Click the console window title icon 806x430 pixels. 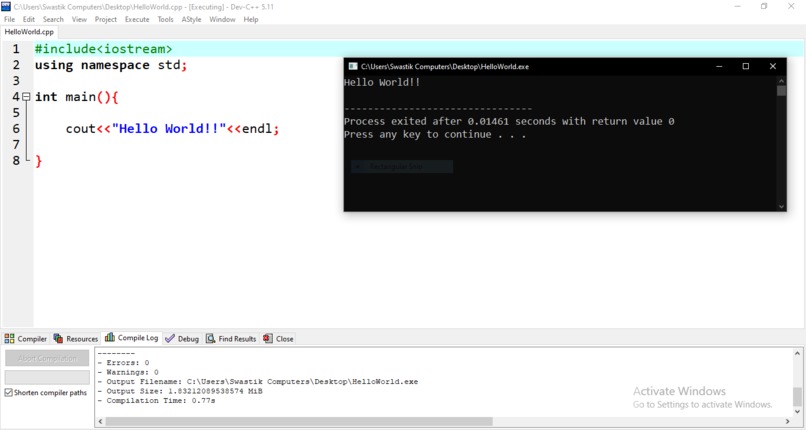353,66
